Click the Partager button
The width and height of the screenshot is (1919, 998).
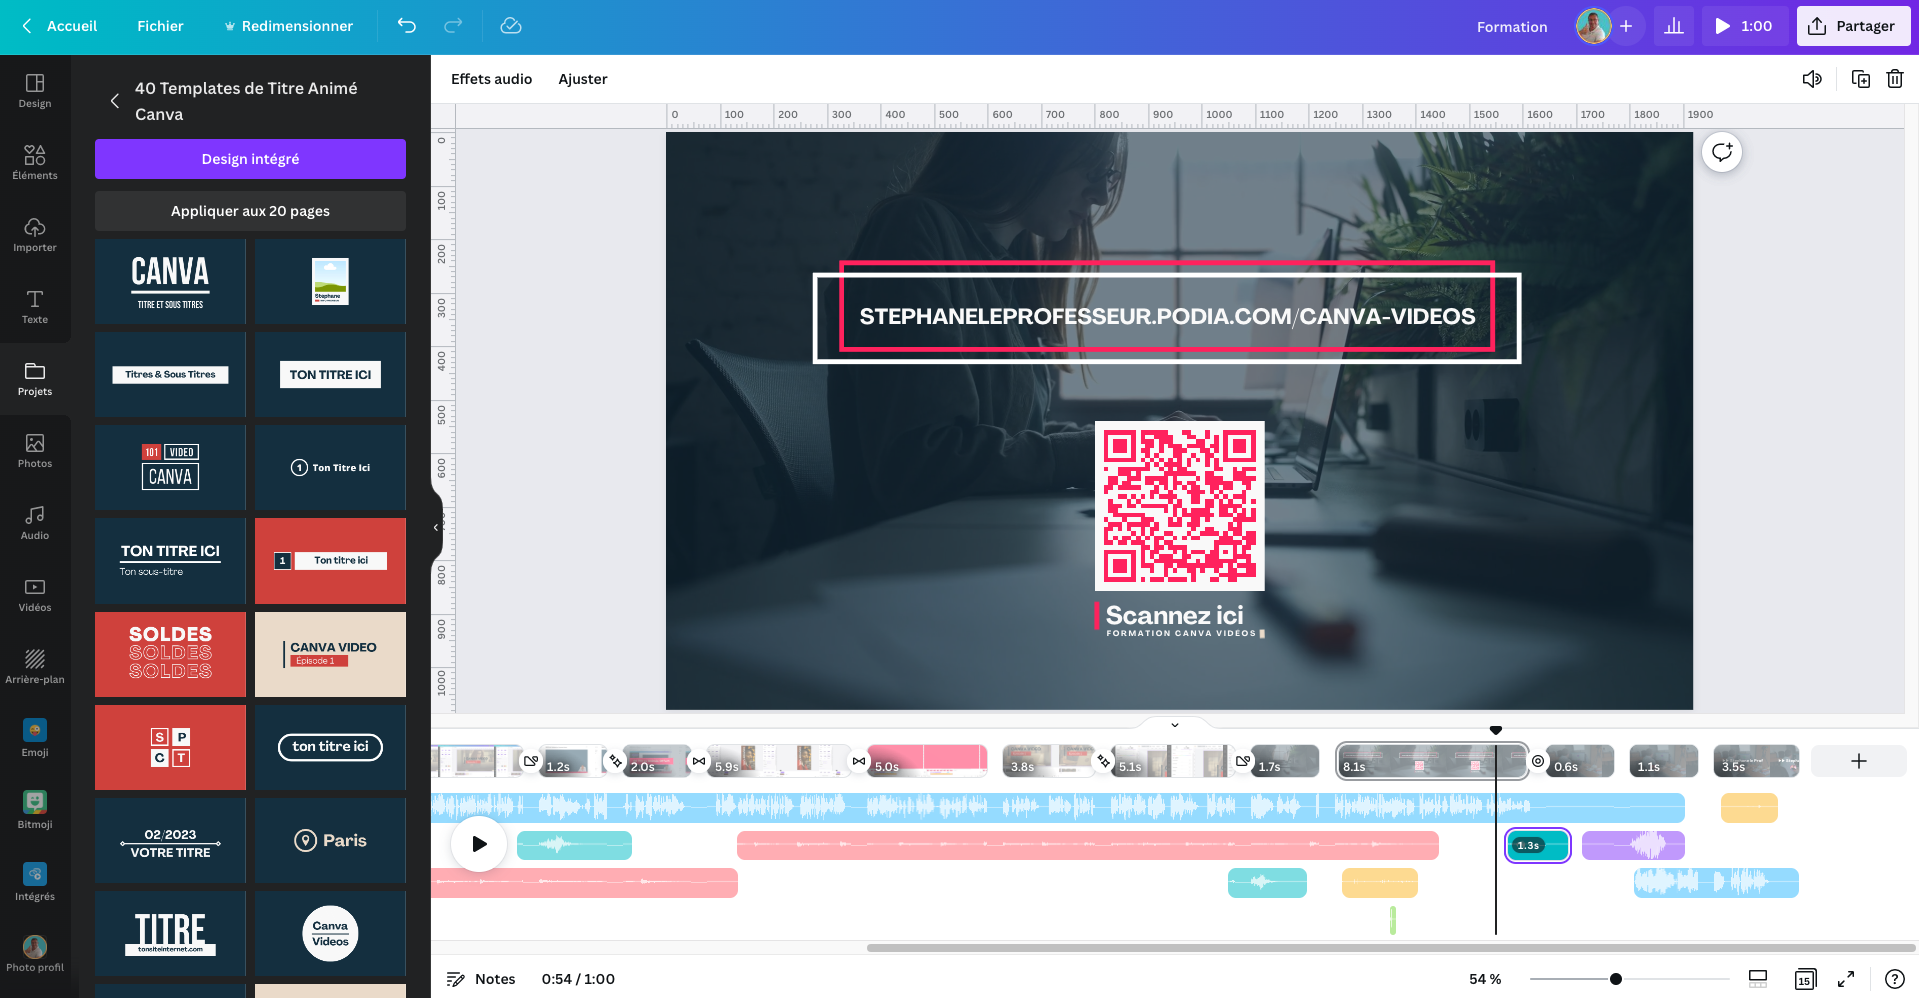pos(1852,26)
